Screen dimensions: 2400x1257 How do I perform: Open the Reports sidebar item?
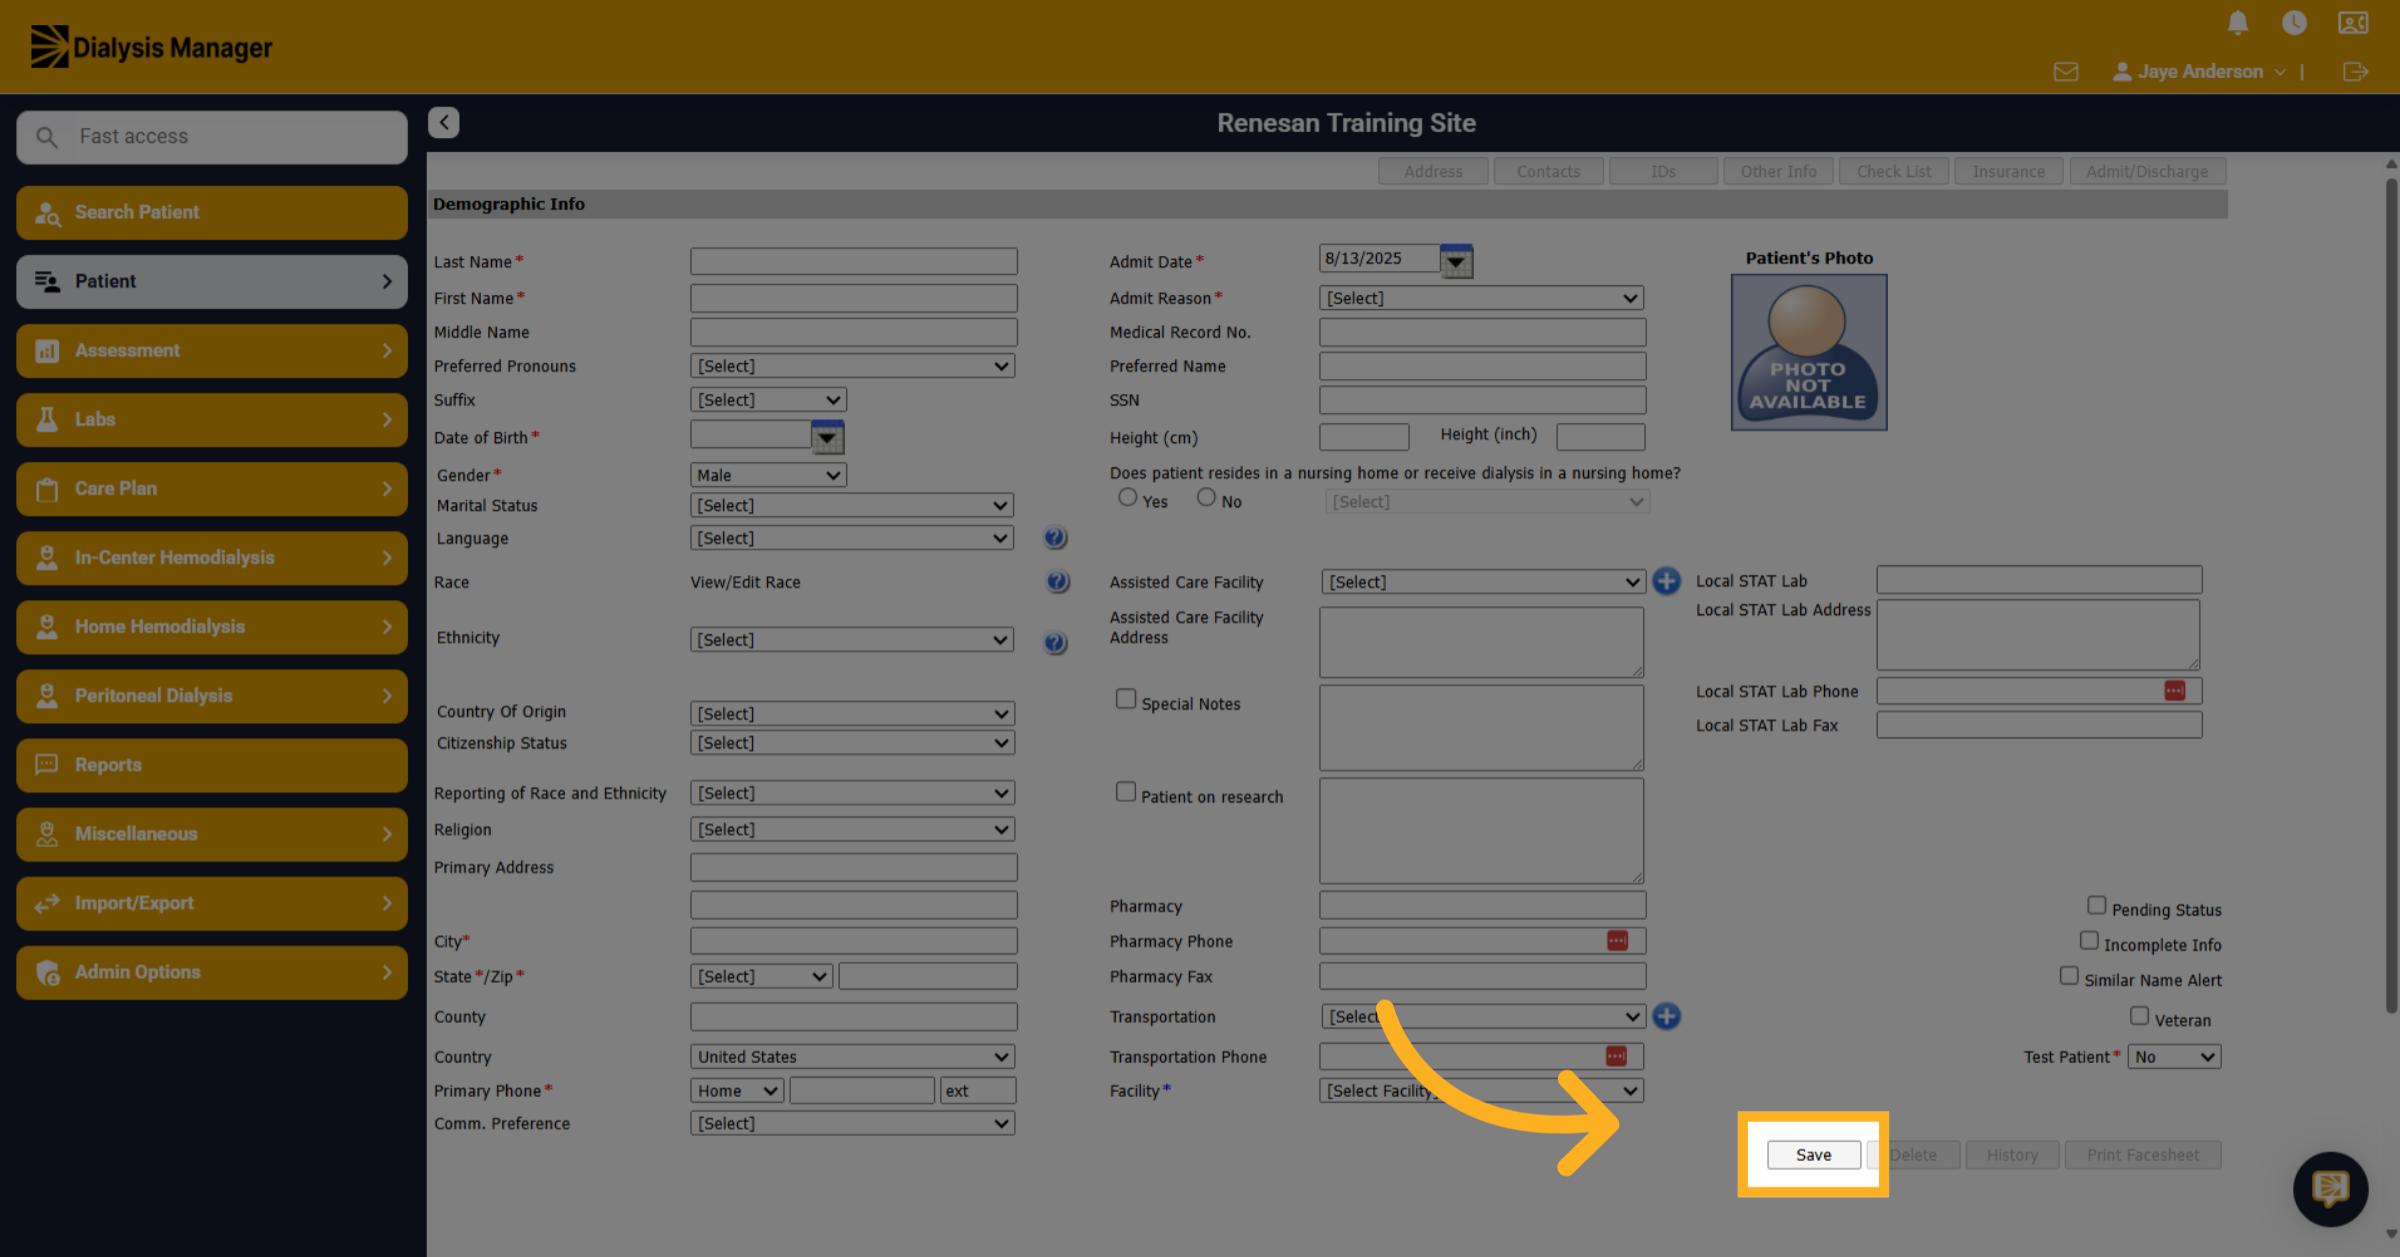[212, 765]
